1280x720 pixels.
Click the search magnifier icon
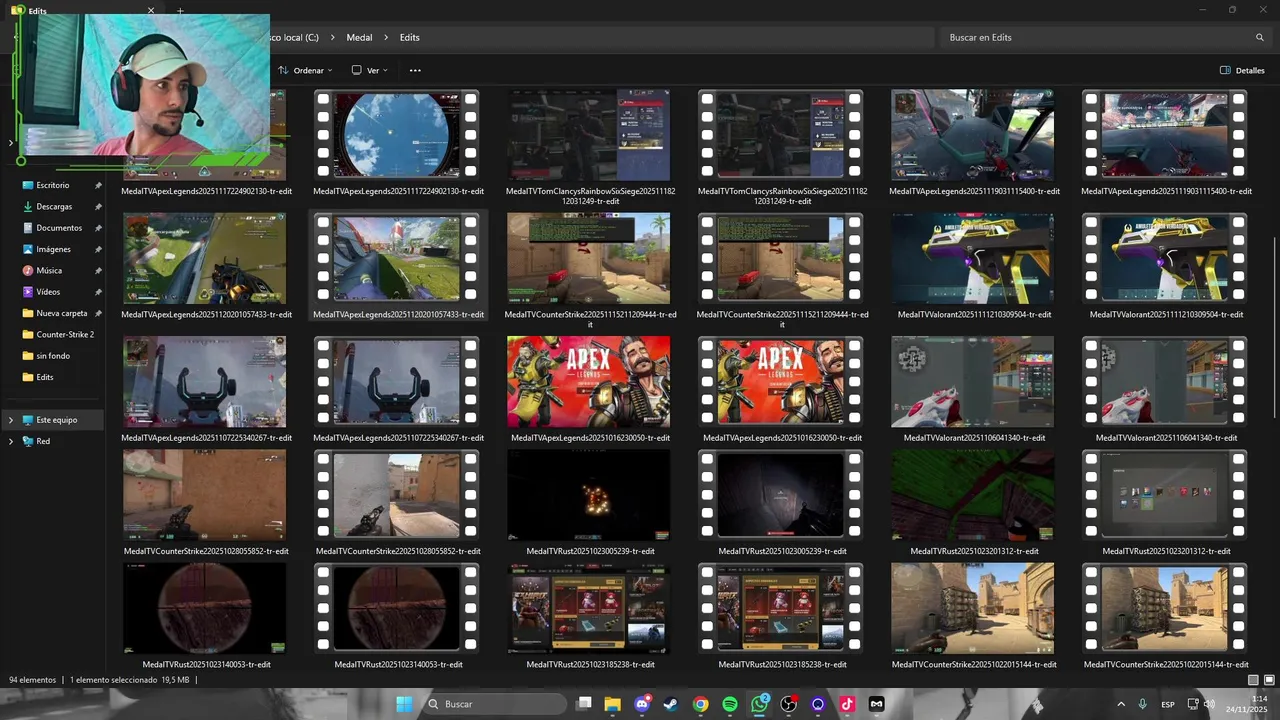tap(1259, 37)
